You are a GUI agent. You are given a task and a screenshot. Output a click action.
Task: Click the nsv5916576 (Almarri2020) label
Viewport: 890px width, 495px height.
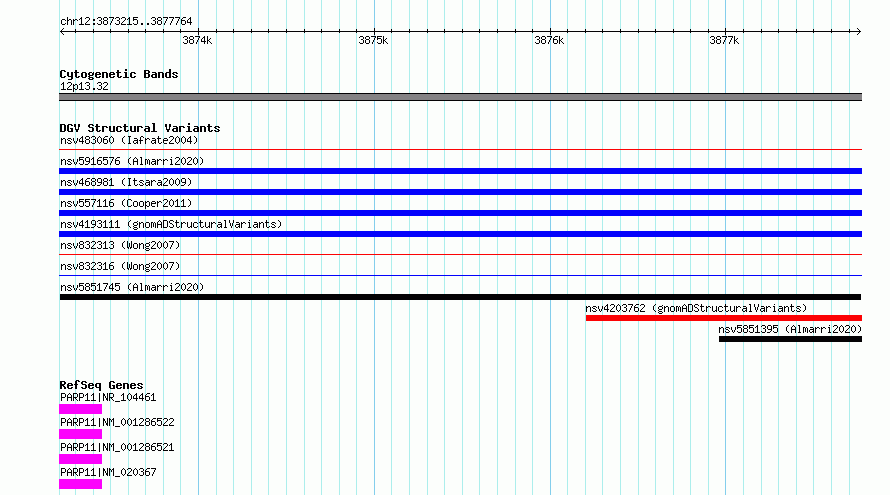click(x=132, y=161)
